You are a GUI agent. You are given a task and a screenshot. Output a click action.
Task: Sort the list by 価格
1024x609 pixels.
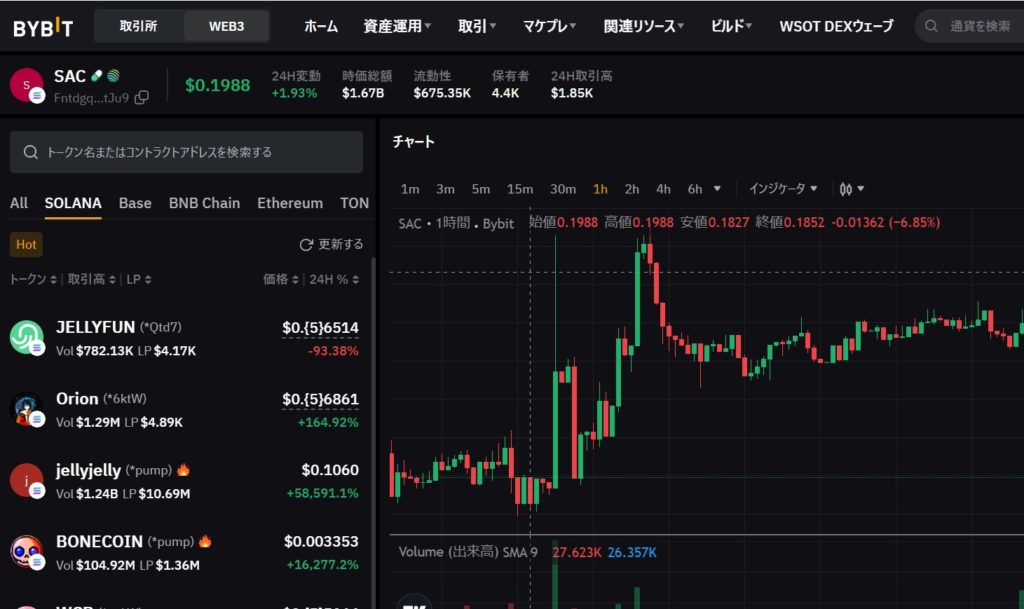(x=280, y=279)
